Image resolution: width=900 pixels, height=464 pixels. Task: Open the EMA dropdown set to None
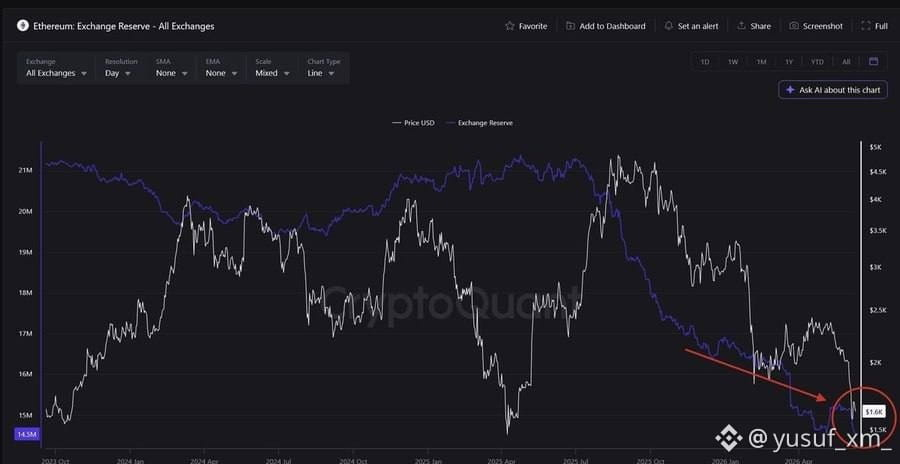pos(222,68)
